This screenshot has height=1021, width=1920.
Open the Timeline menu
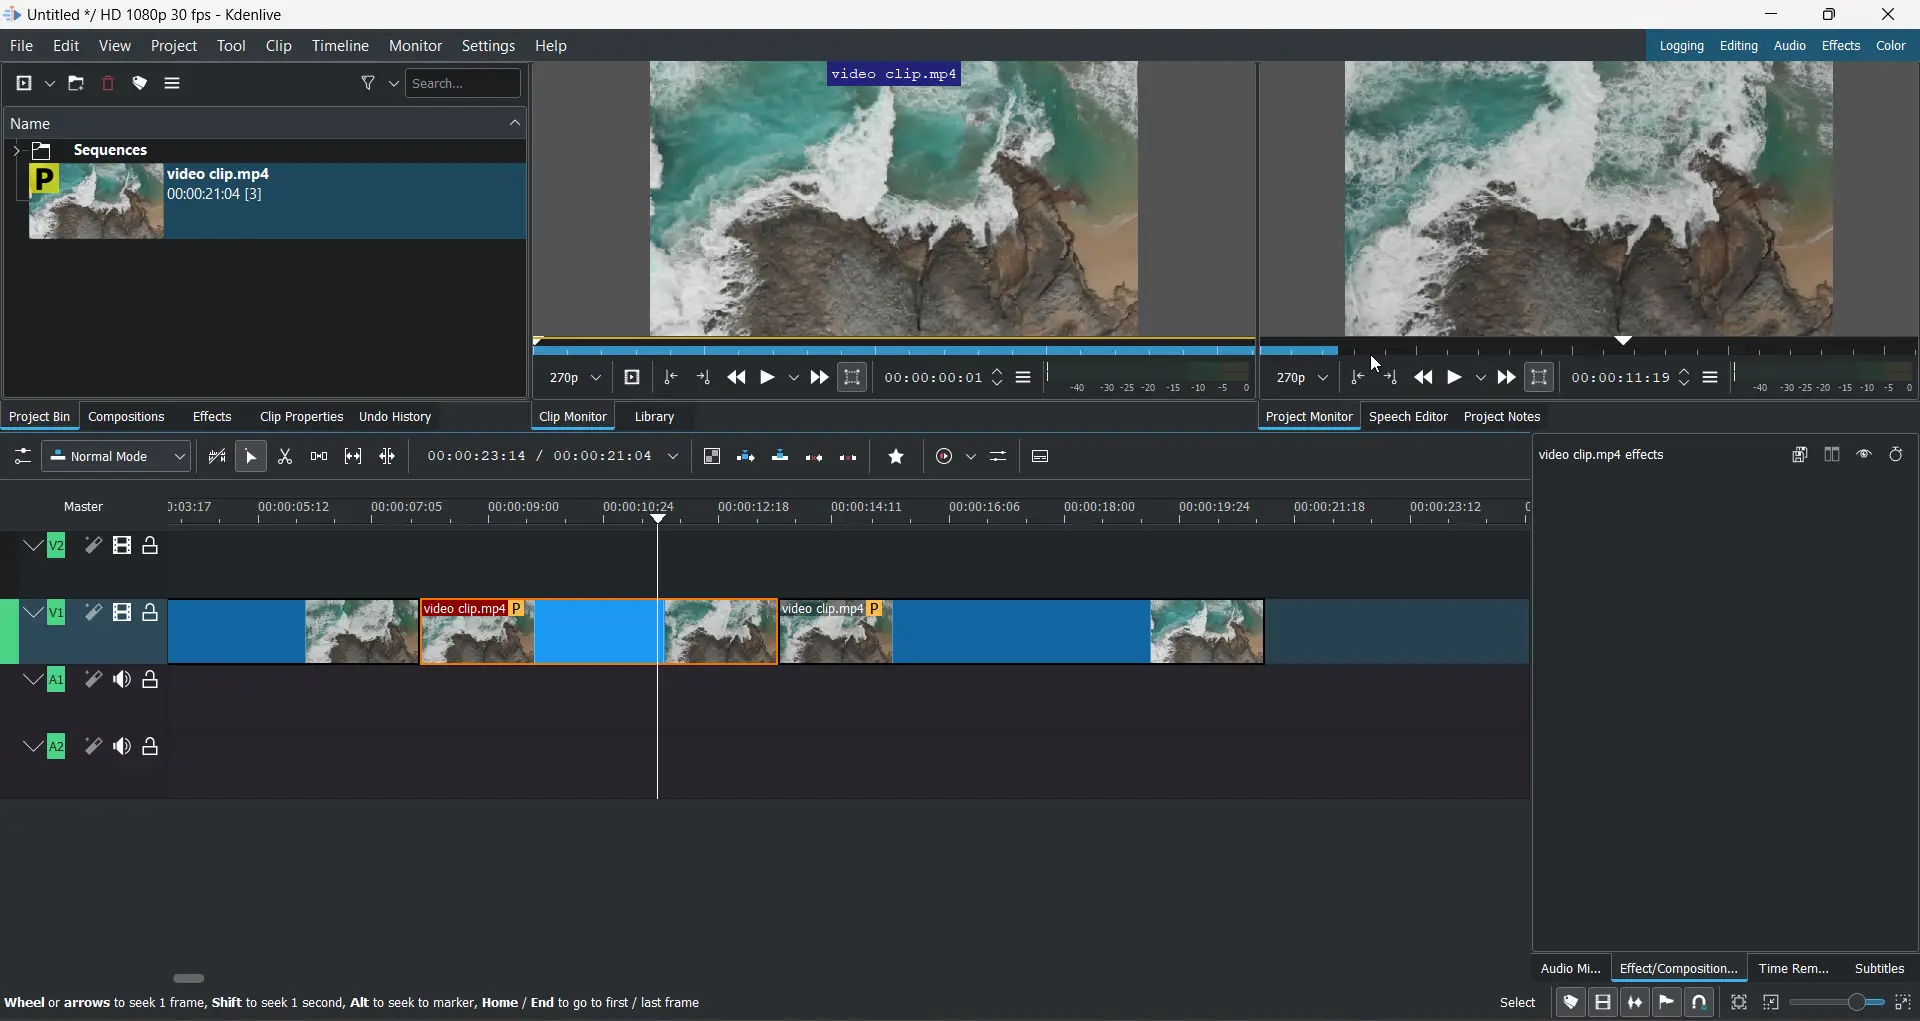click(x=341, y=47)
